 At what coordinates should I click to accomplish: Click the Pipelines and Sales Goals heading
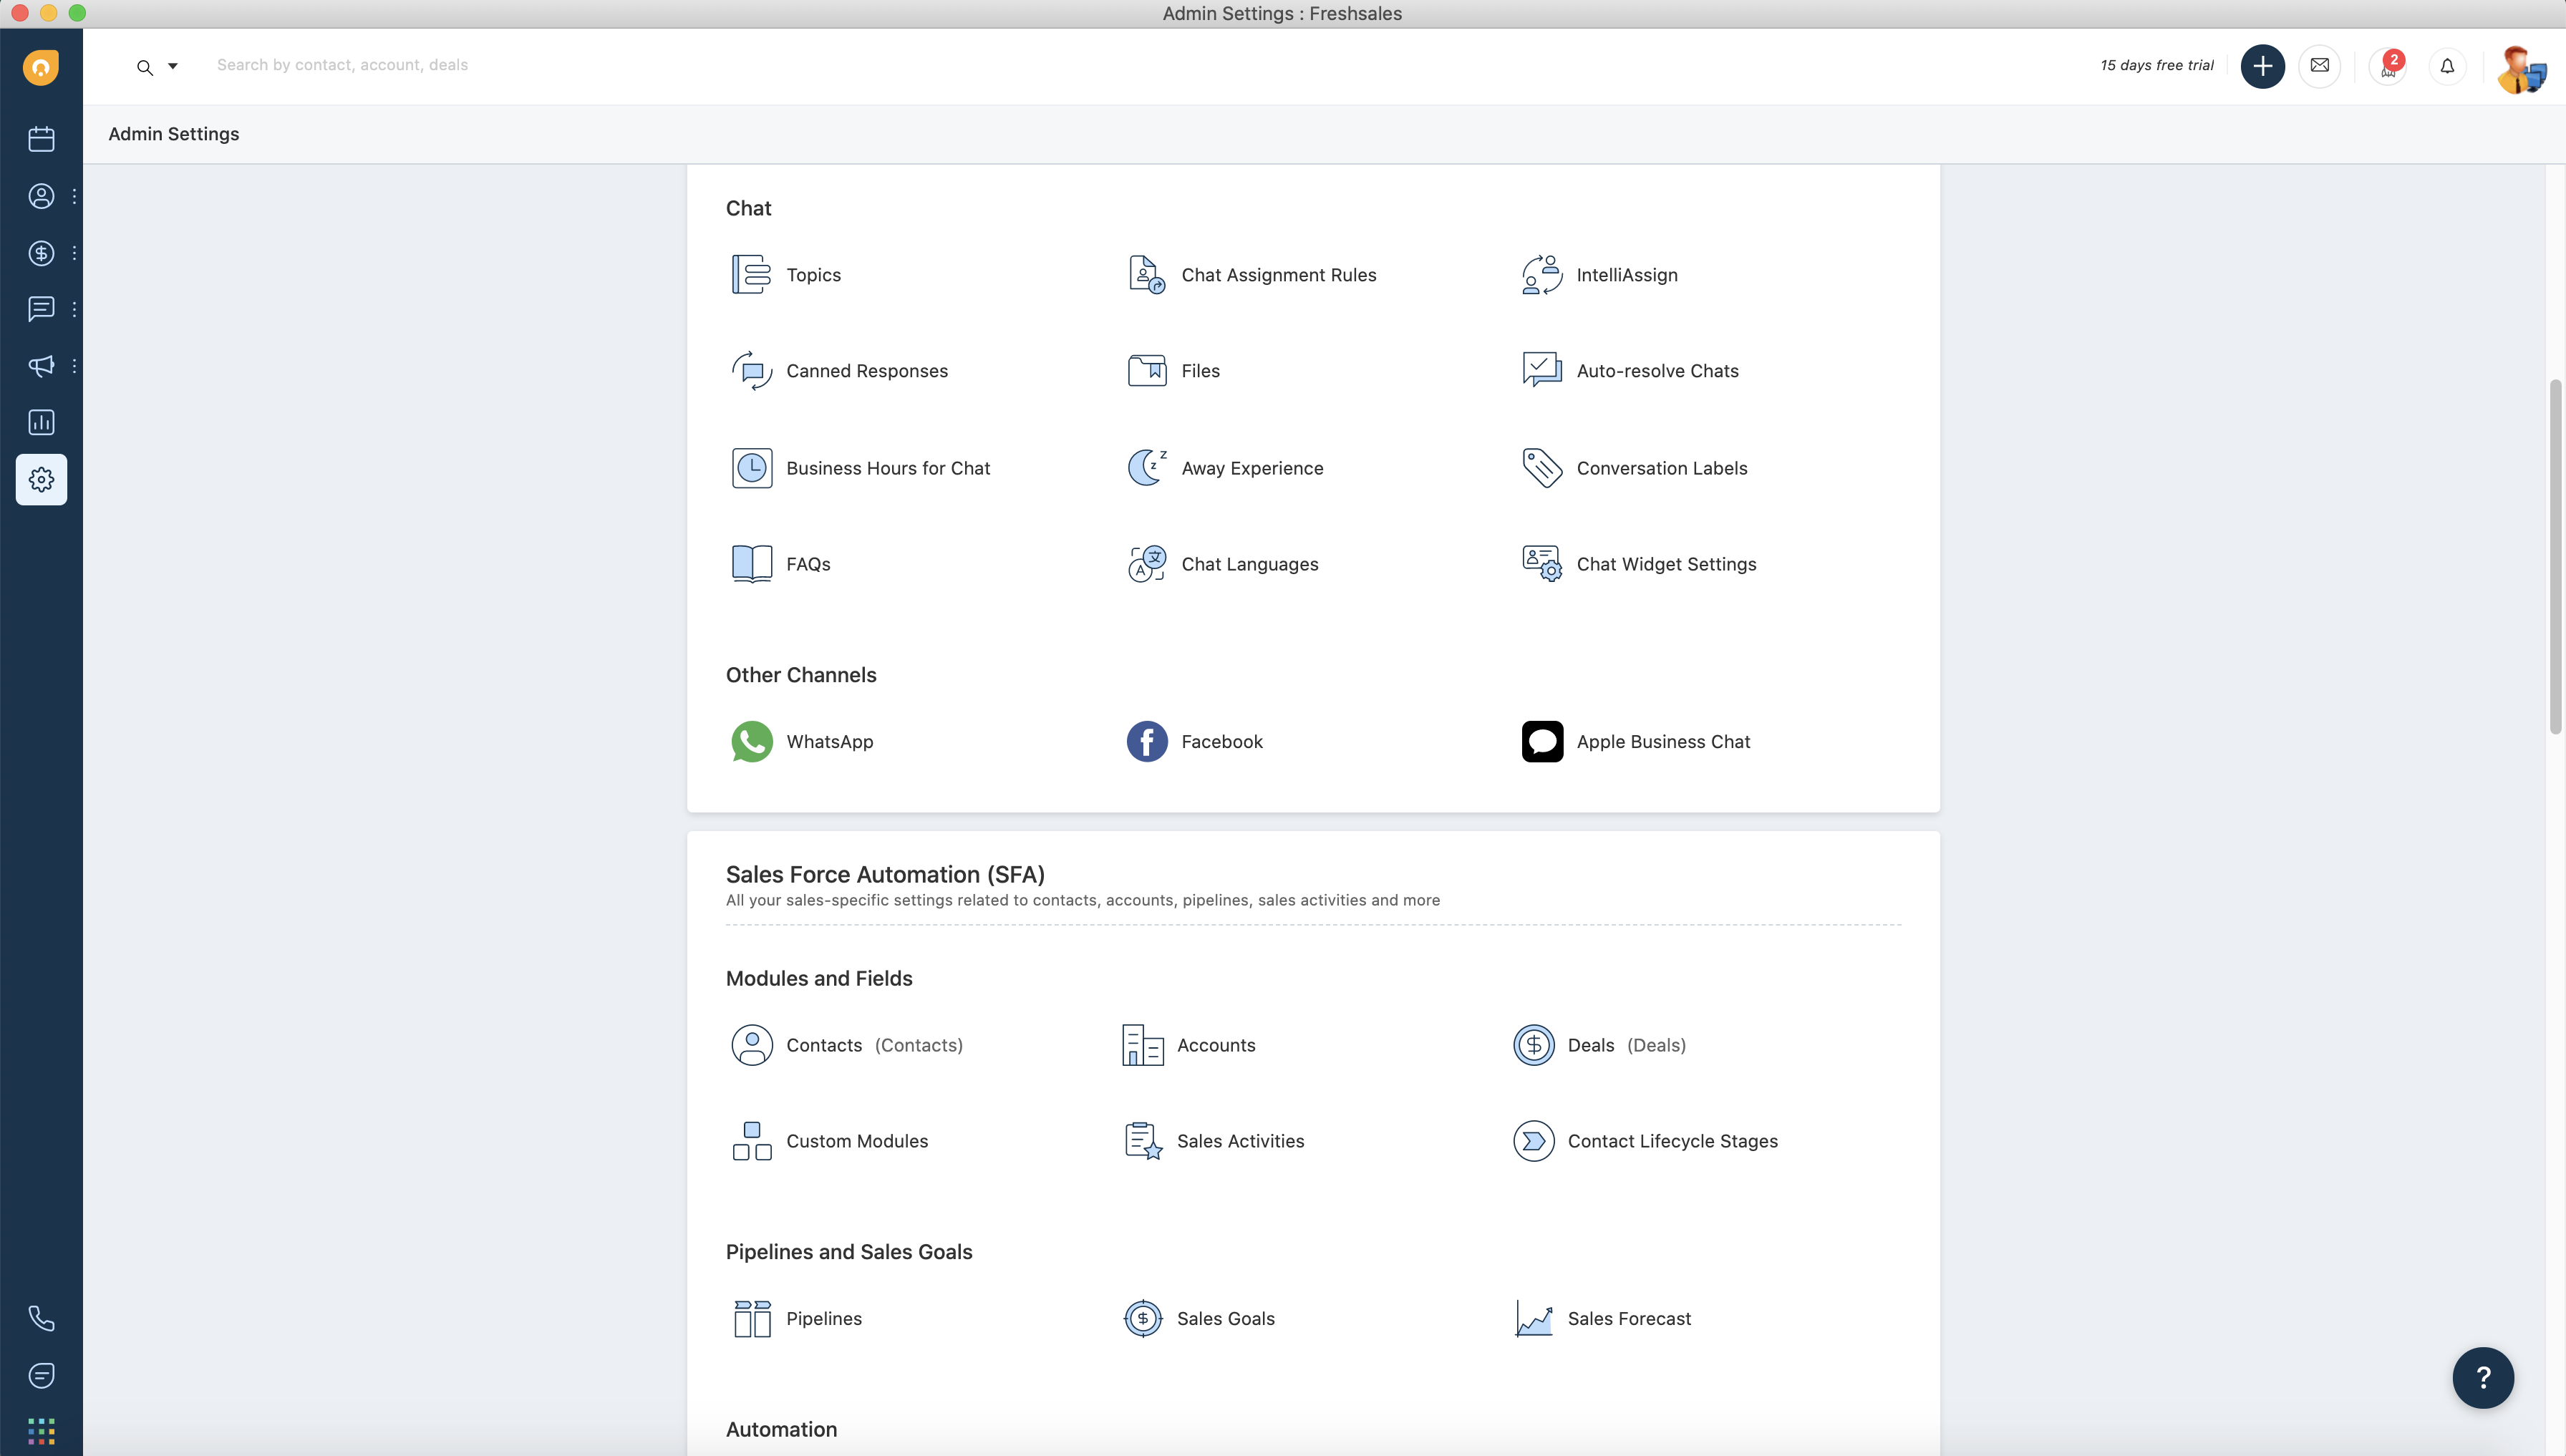849,1252
